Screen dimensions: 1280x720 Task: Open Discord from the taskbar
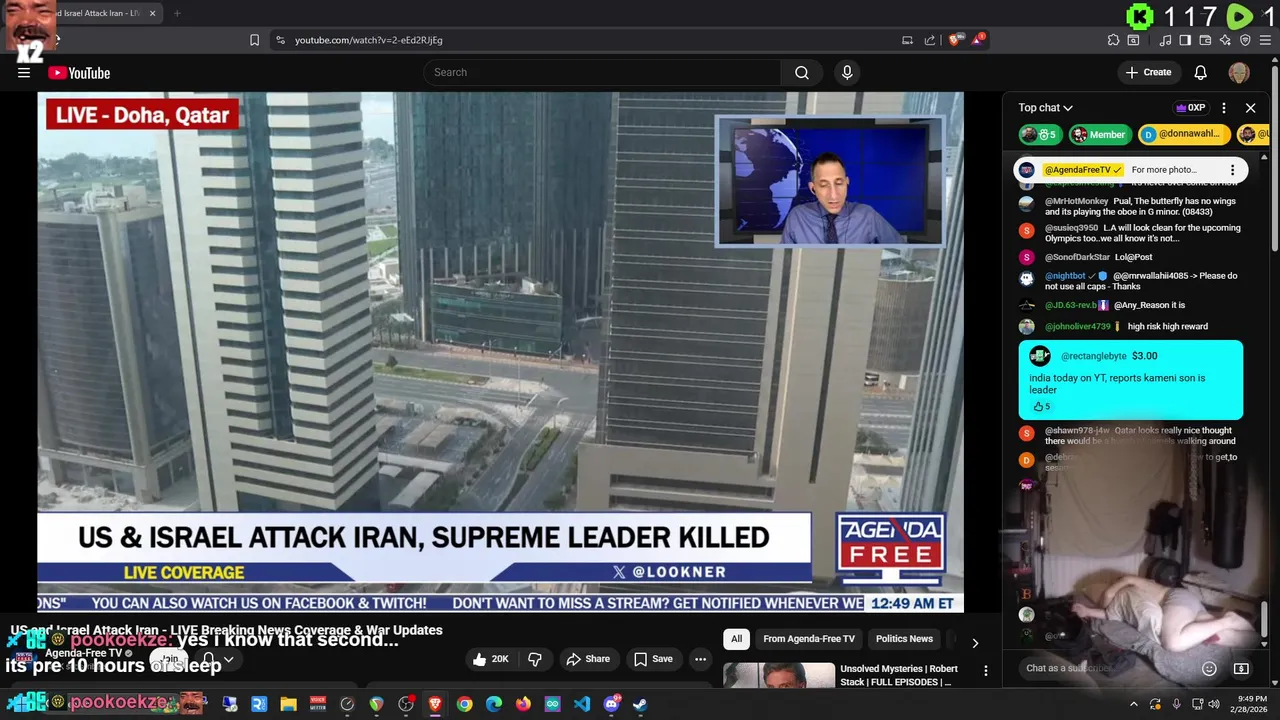click(611, 704)
